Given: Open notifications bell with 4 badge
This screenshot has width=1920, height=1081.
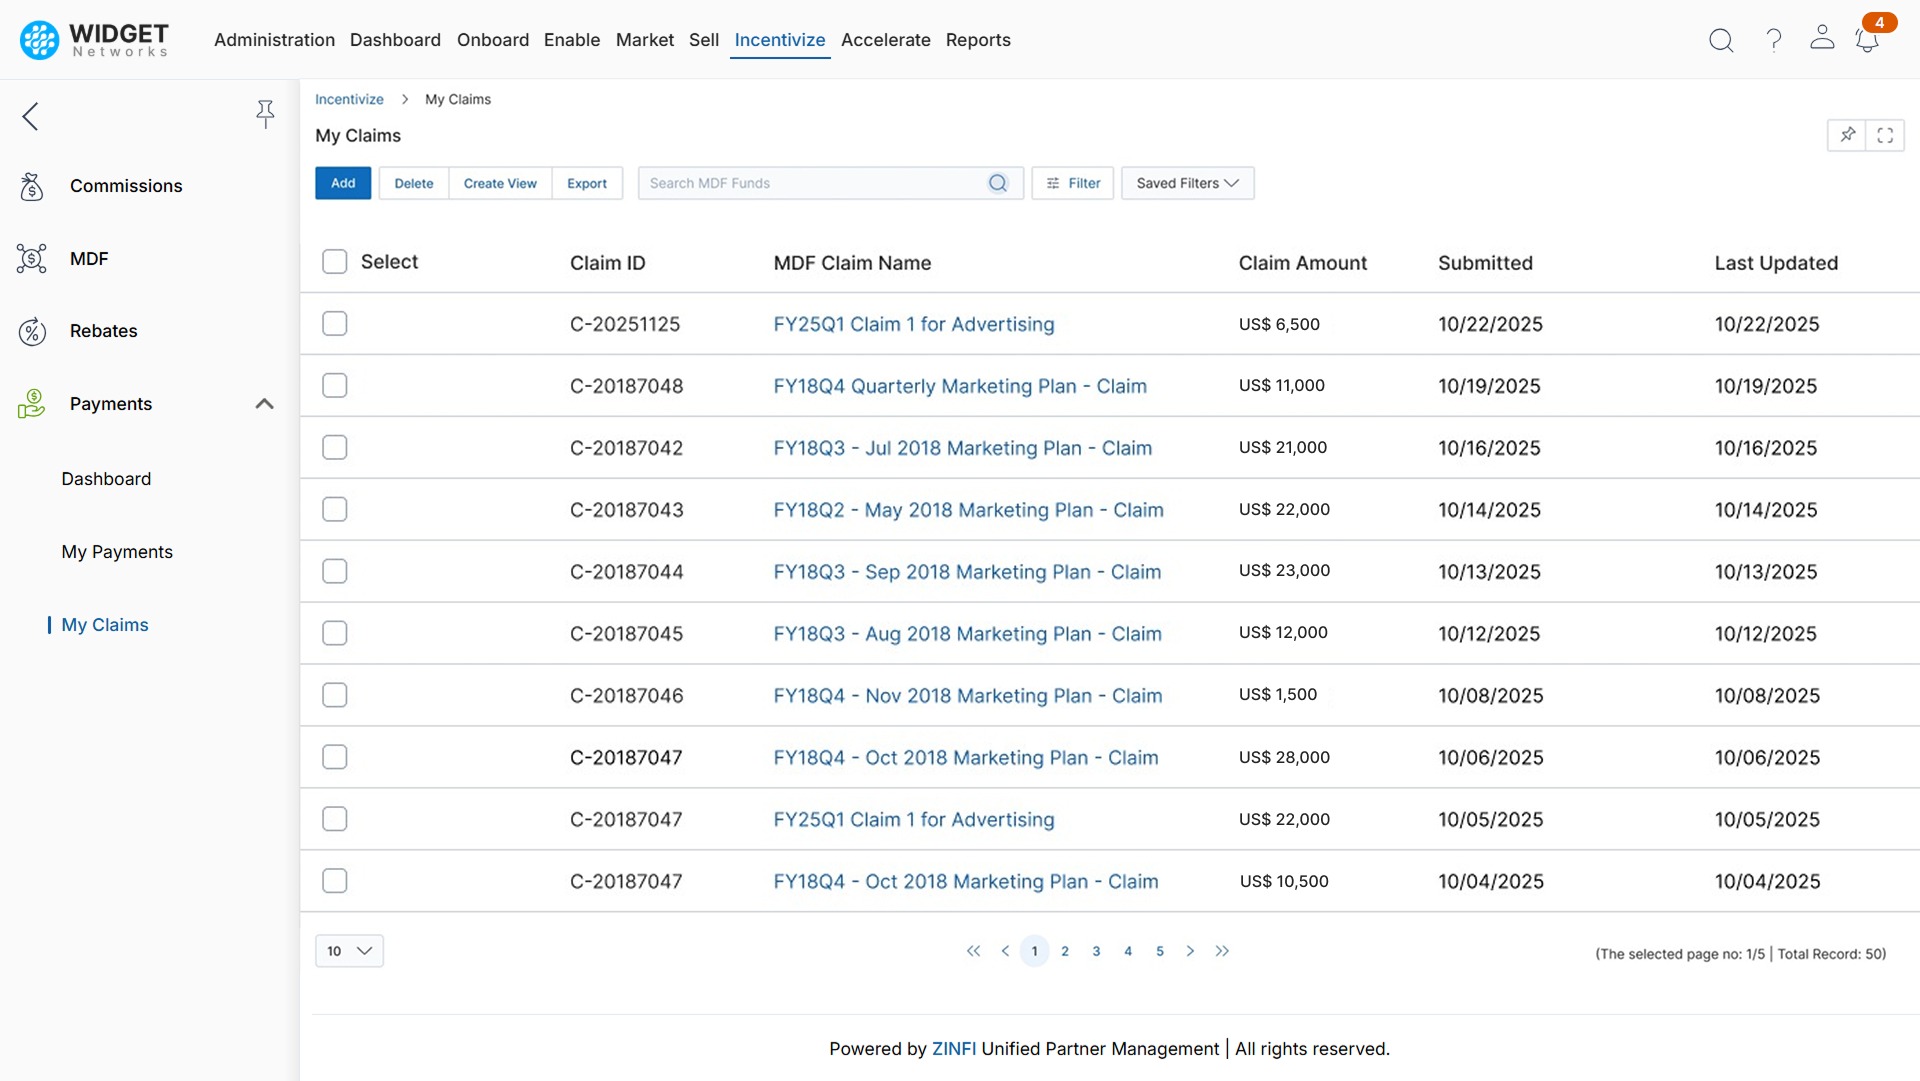Looking at the screenshot, I should click(1867, 40).
